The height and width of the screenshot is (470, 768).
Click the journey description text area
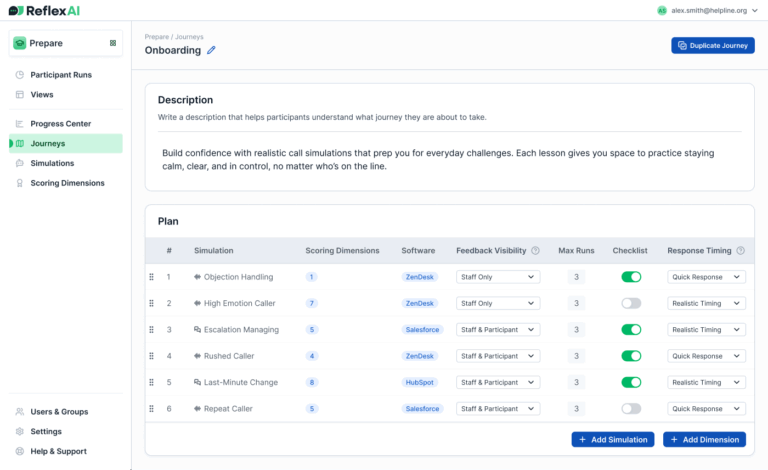[449, 159]
